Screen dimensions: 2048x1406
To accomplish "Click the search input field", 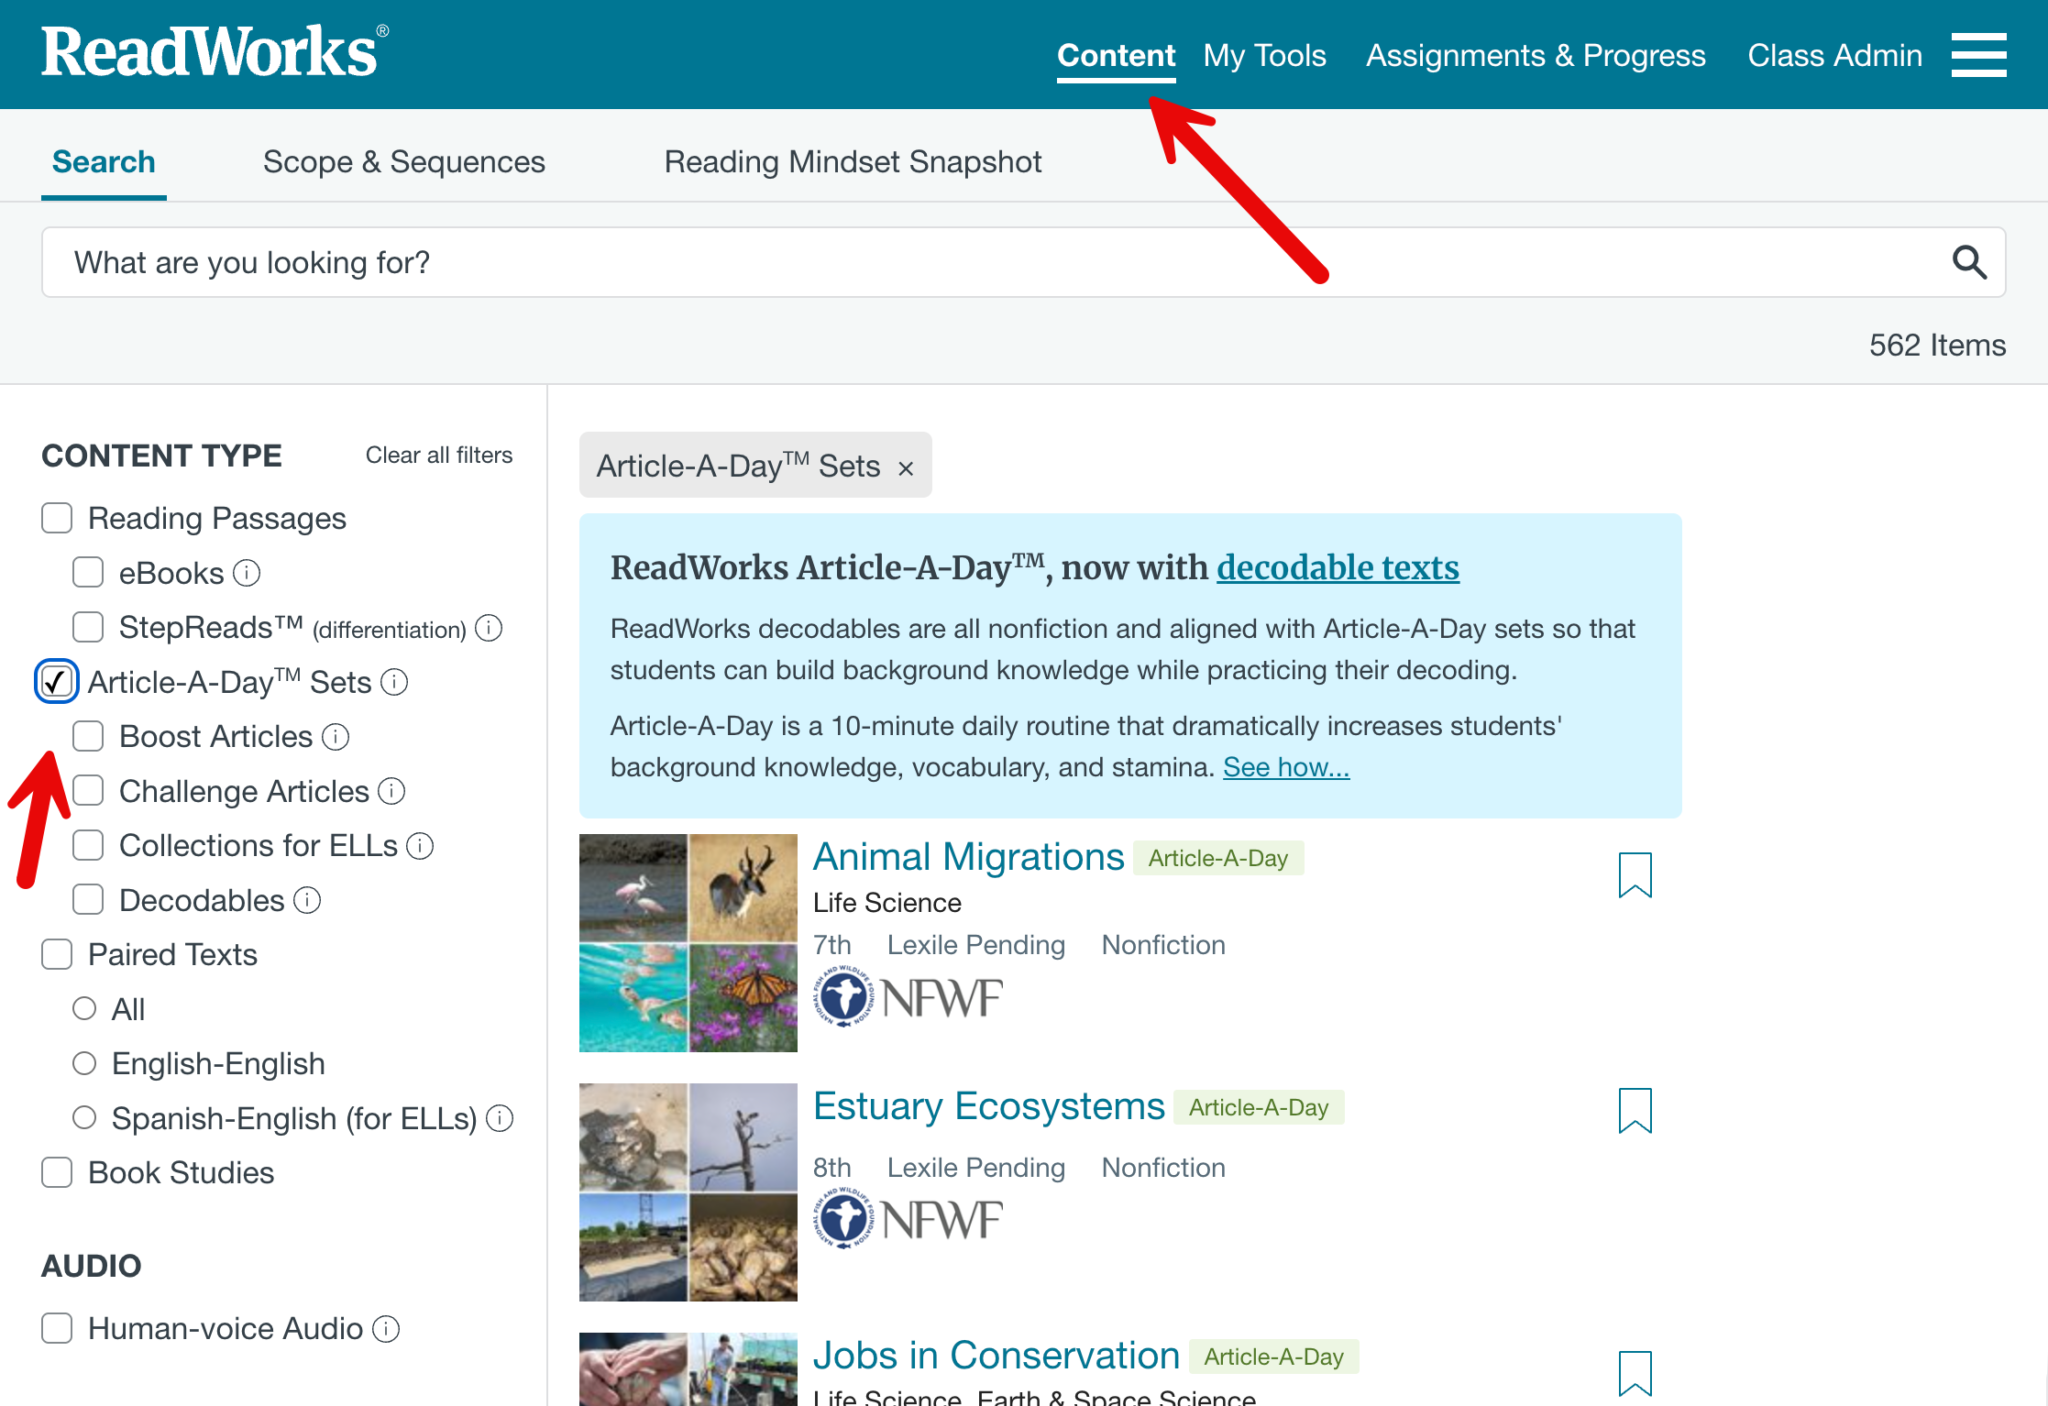I will pos(1023,262).
